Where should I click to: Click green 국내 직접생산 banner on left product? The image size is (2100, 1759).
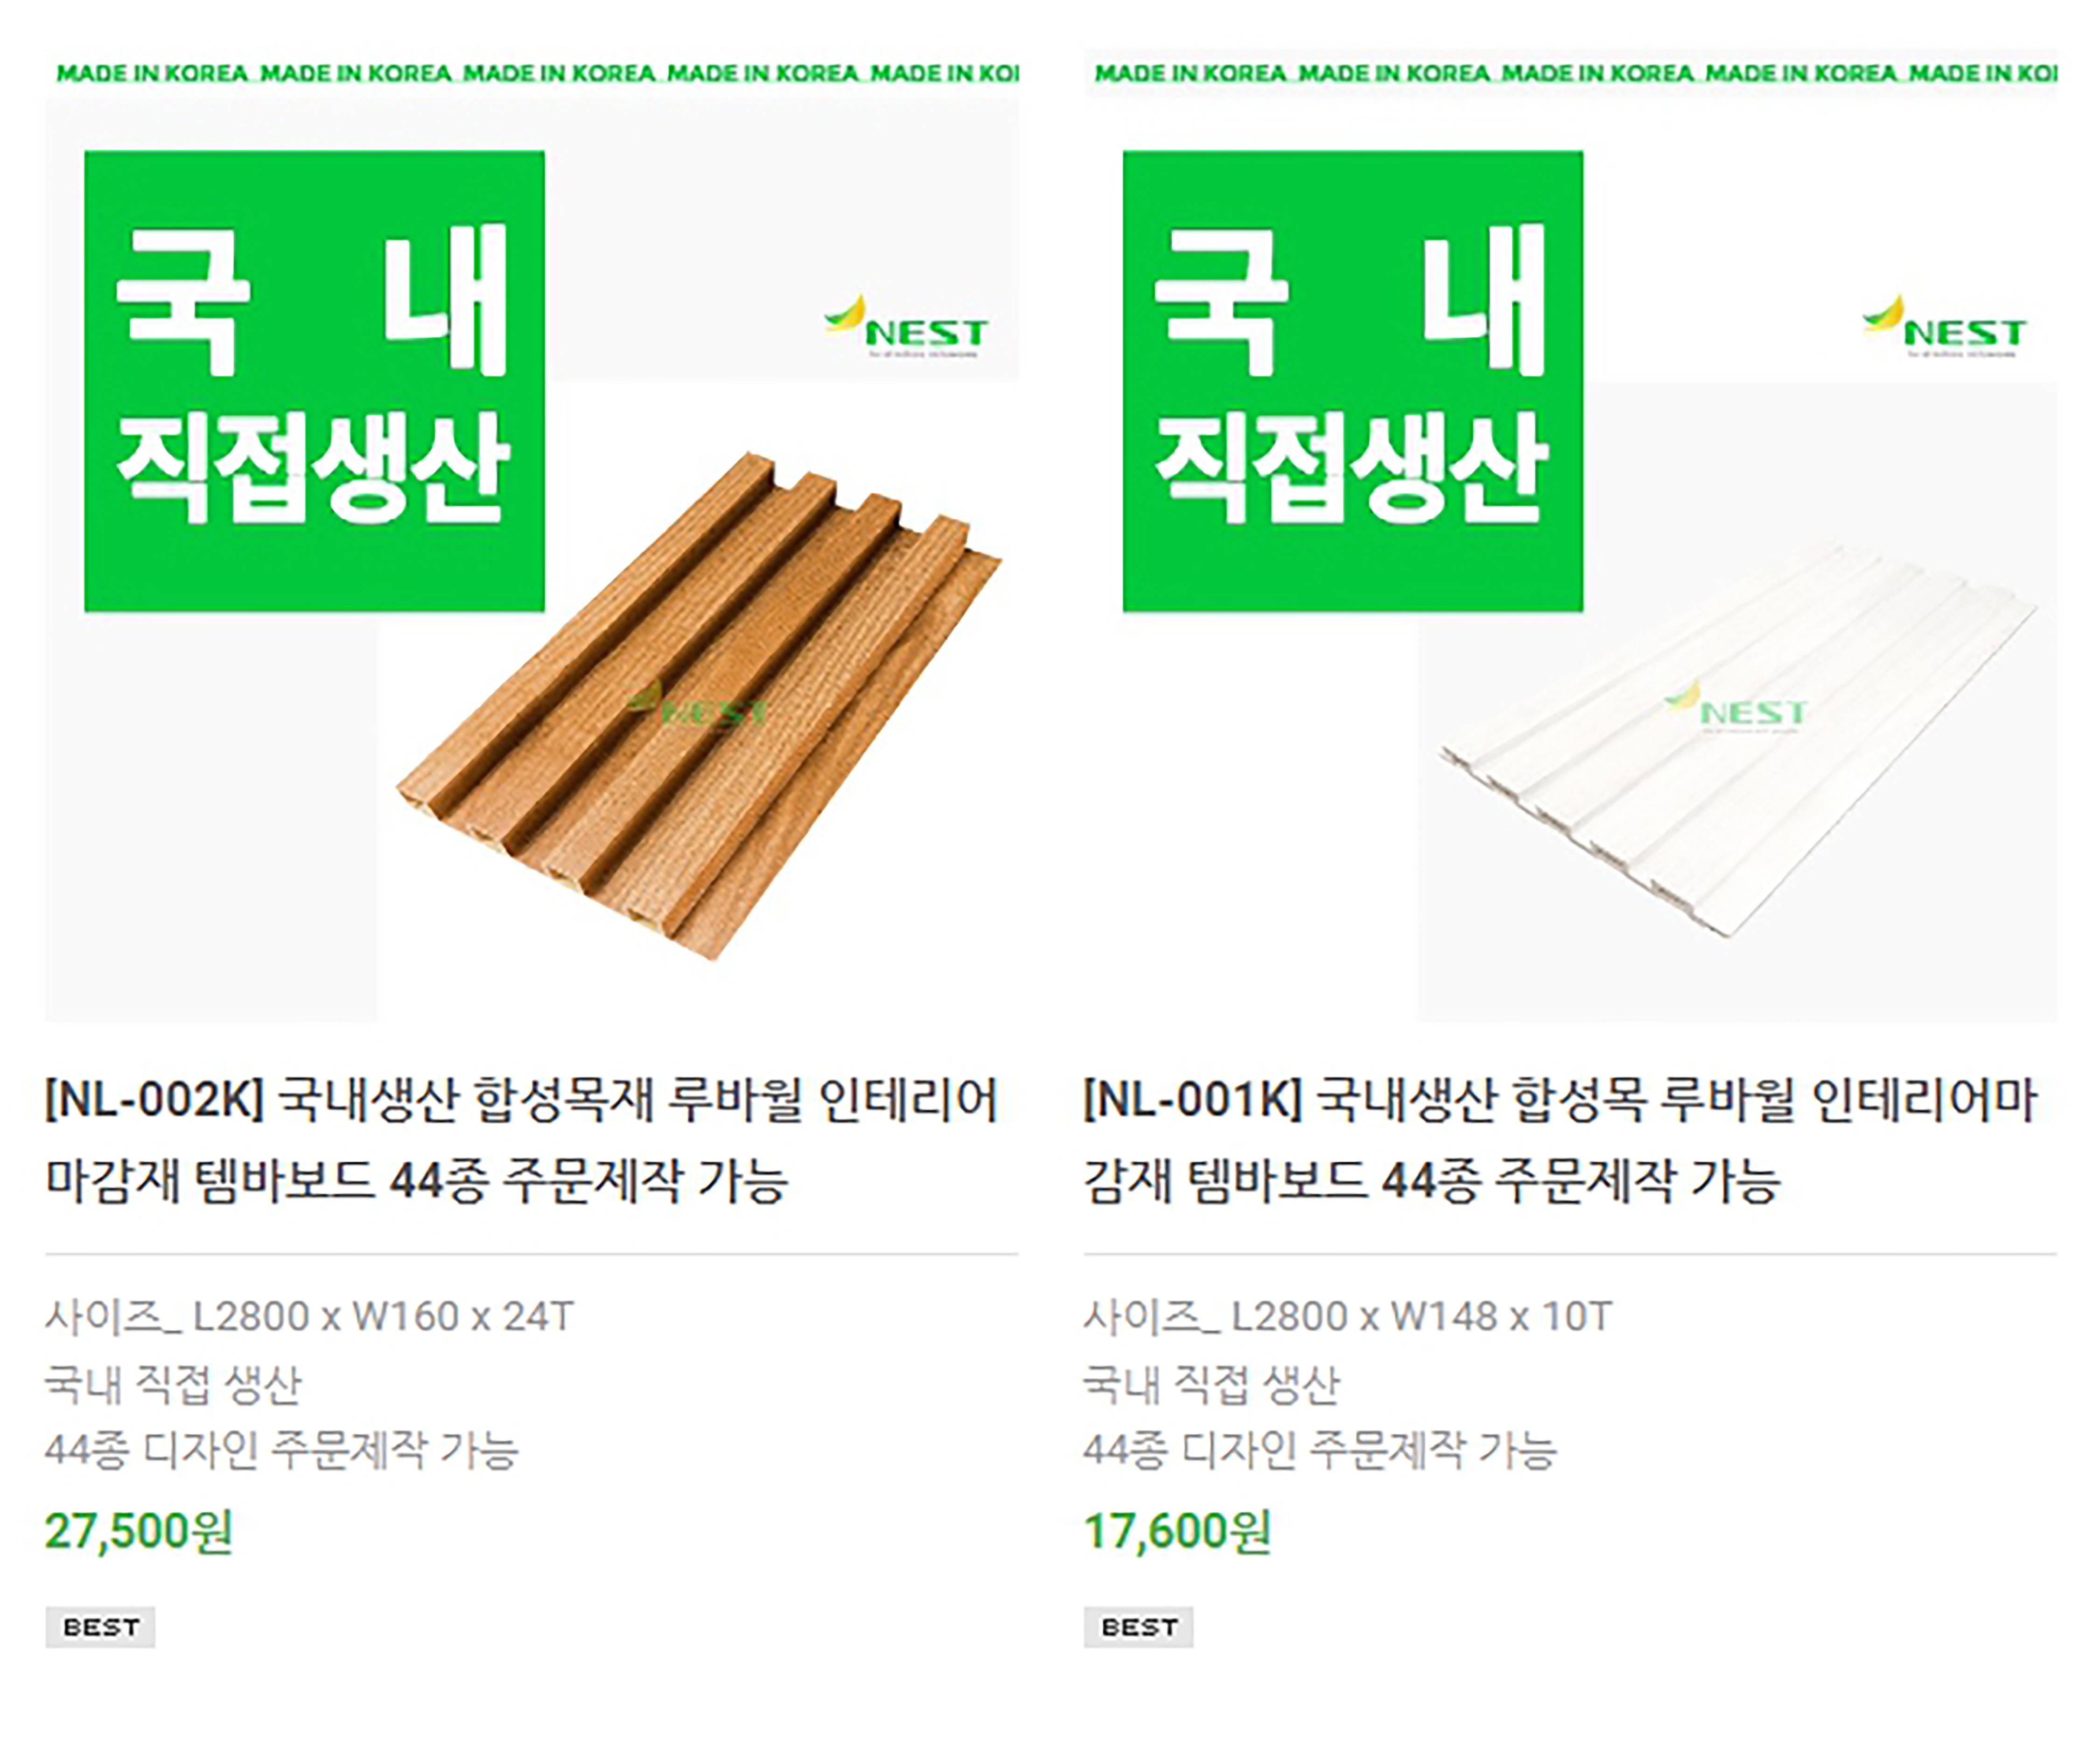314,381
